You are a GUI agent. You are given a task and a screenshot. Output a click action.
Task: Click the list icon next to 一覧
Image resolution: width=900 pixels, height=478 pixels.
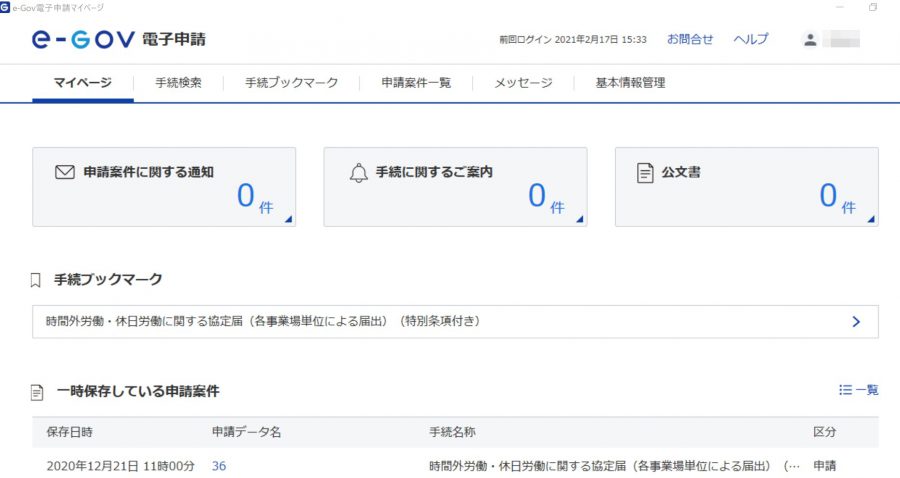click(845, 390)
